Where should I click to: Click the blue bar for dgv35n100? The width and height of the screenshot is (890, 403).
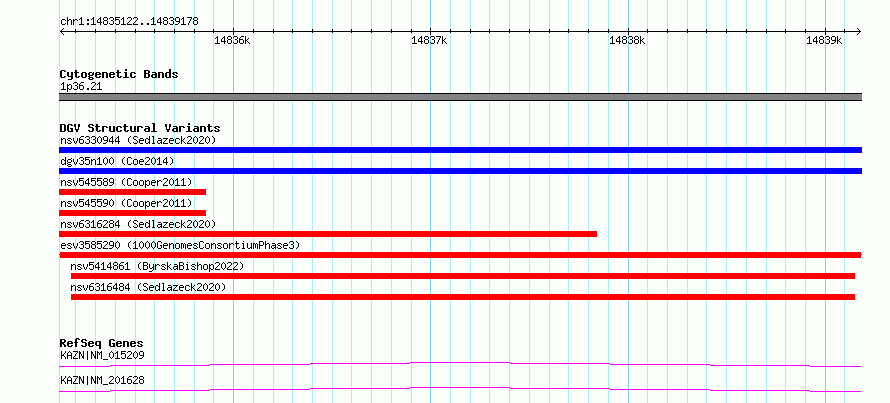(460, 171)
